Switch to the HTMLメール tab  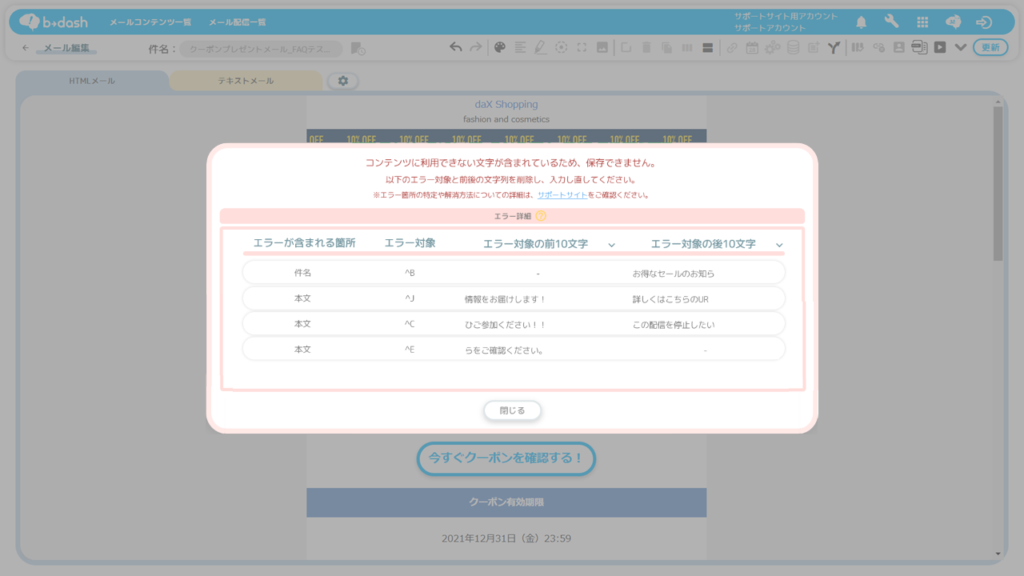click(x=92, y=81)
